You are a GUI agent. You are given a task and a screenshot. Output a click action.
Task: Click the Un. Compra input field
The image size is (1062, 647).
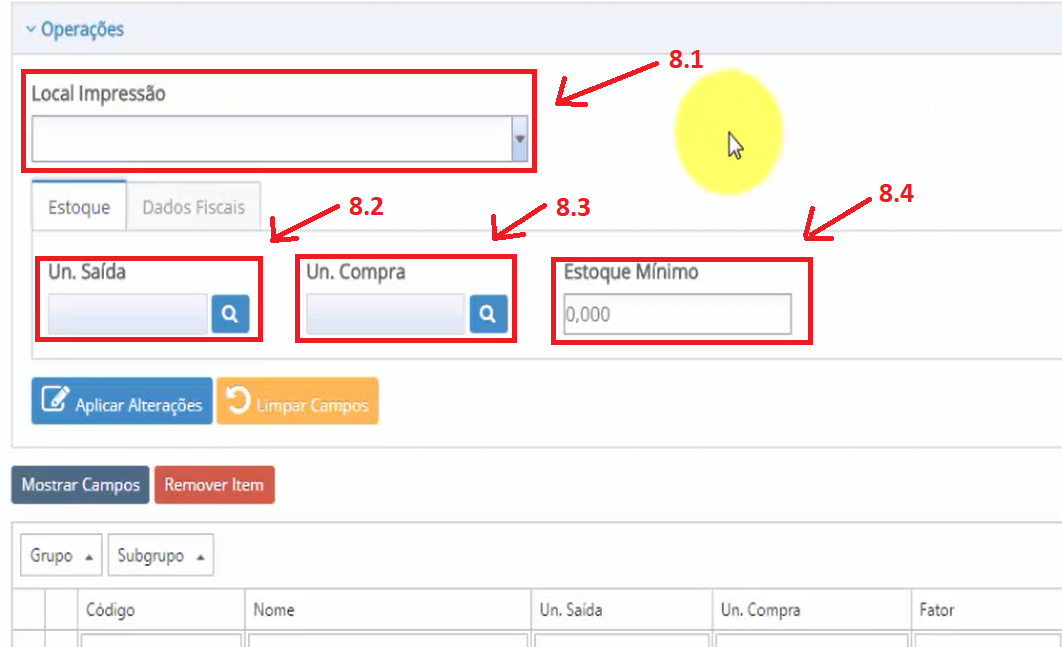coord(386,314)
